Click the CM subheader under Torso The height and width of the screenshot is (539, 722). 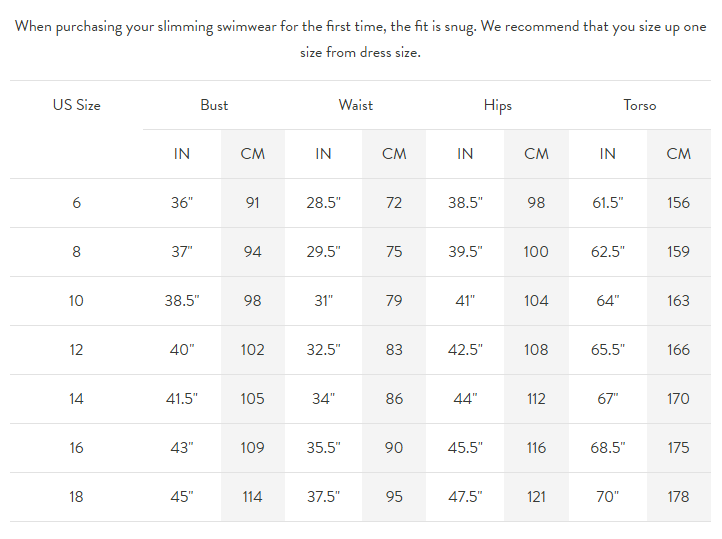click(x=678, y=154)
